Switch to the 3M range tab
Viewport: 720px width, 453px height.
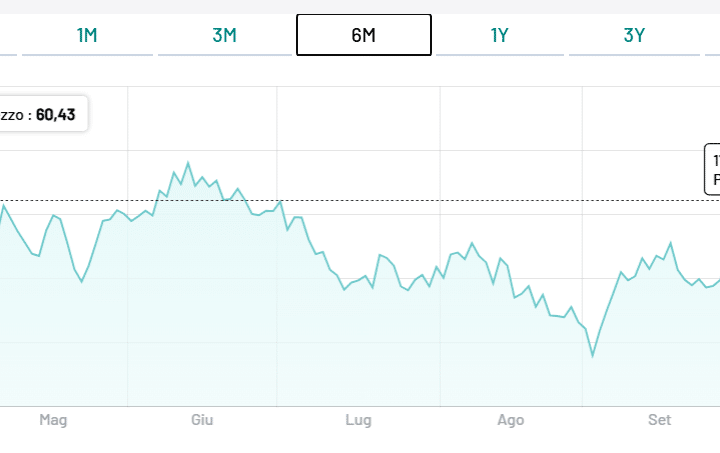coord(224,36)
